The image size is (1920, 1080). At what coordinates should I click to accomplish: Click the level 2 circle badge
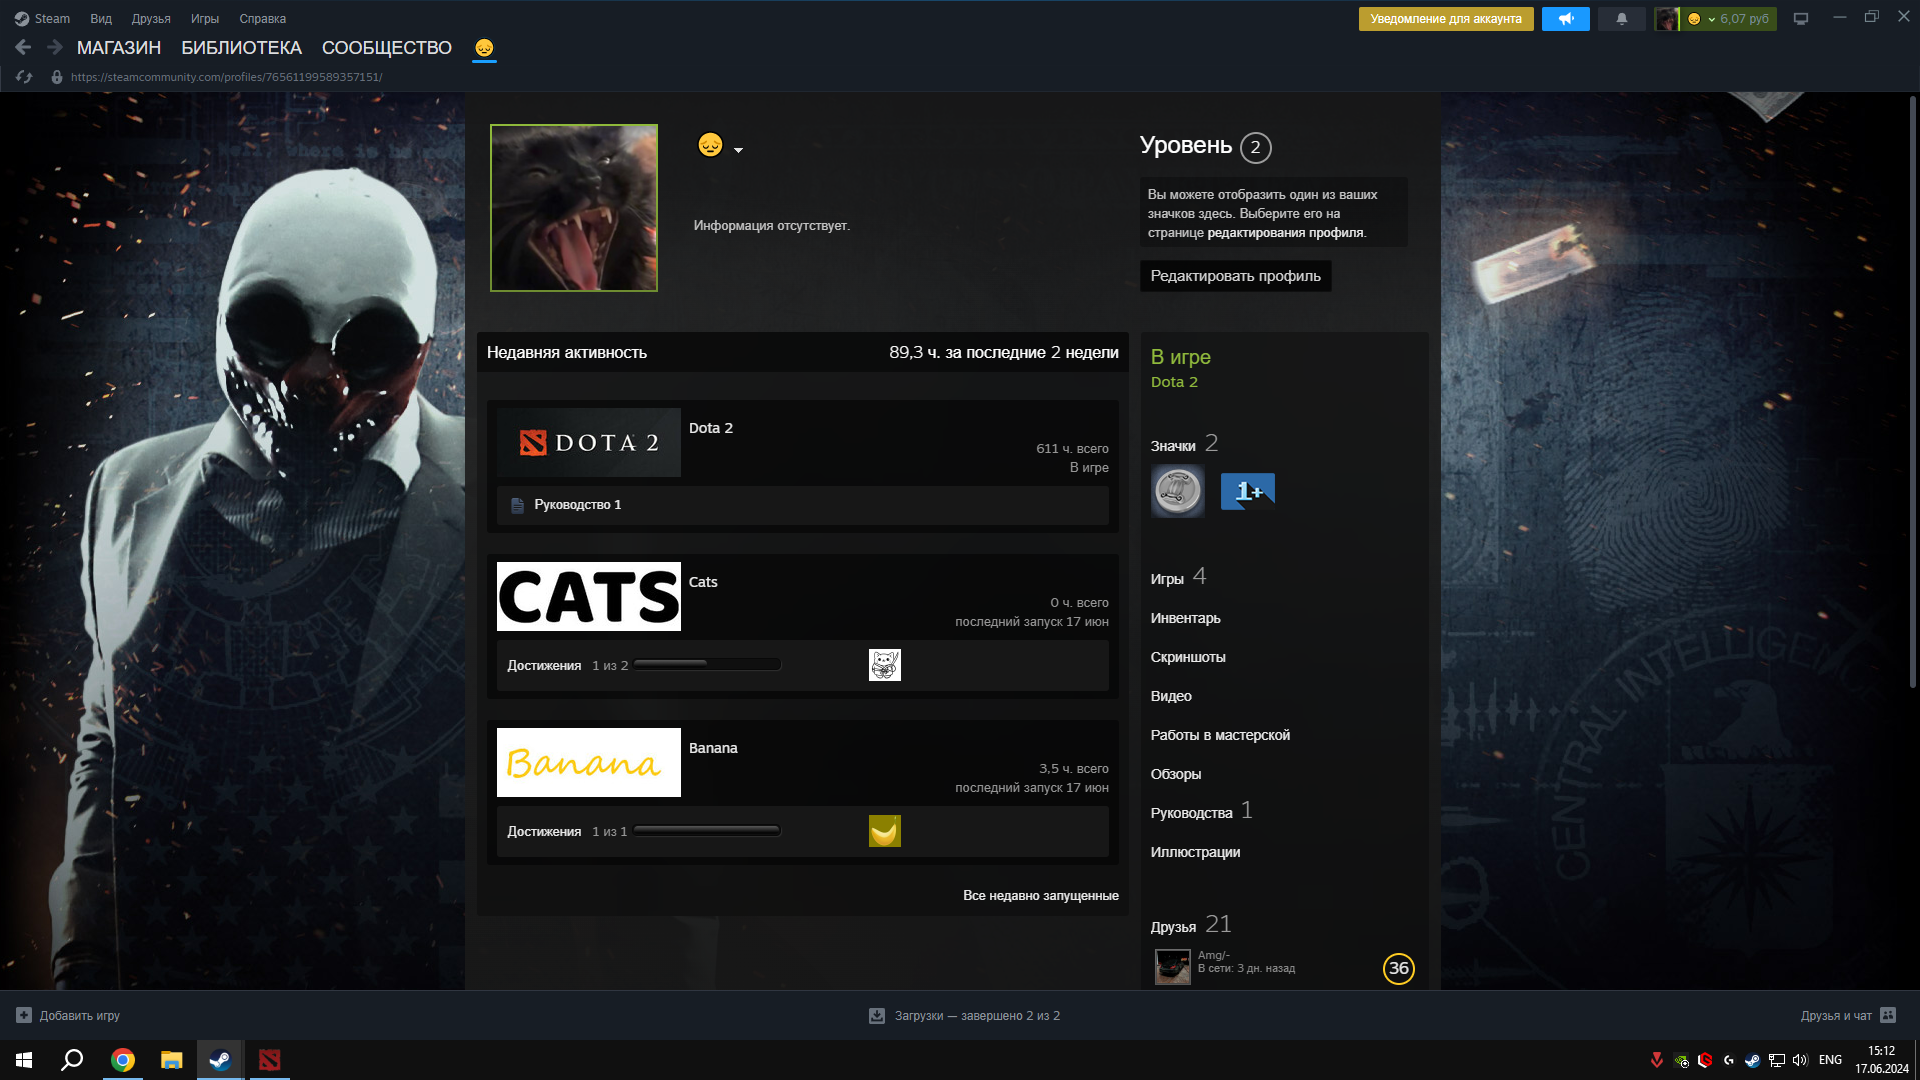(x=1256, y=147)
